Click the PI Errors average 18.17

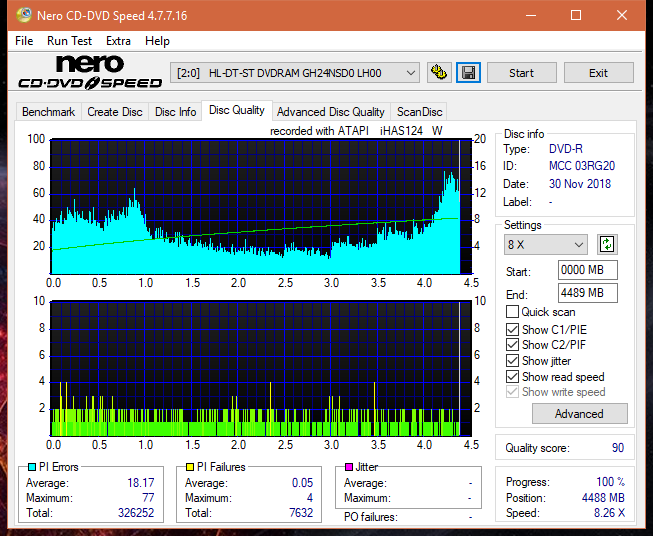(x=141, y=483)
